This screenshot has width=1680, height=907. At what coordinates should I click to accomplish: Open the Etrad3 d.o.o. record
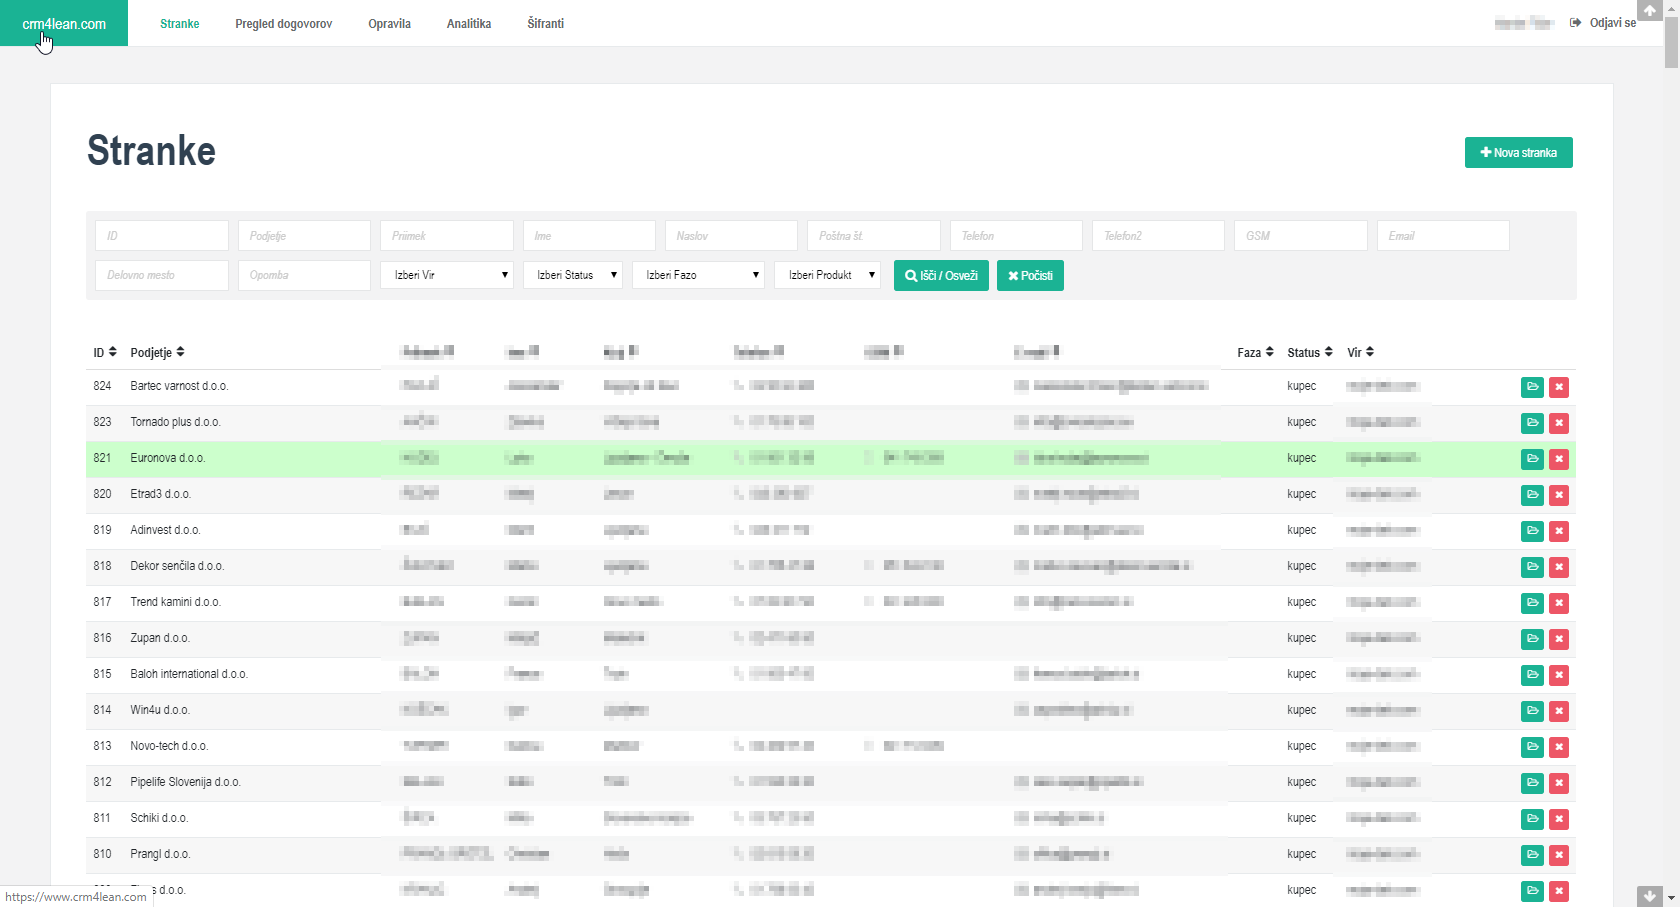[1532, 495]
